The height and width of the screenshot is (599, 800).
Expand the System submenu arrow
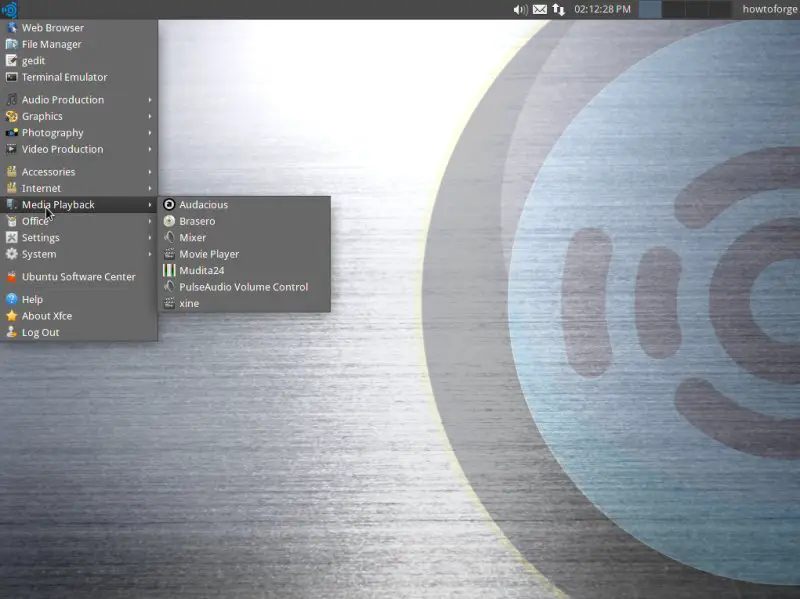pos(150,254)
